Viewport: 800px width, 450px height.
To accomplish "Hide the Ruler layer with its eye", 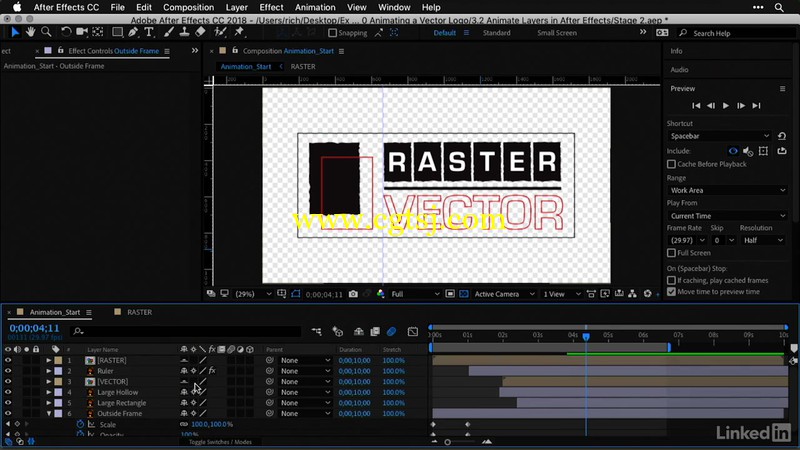I will pos(8,371).
